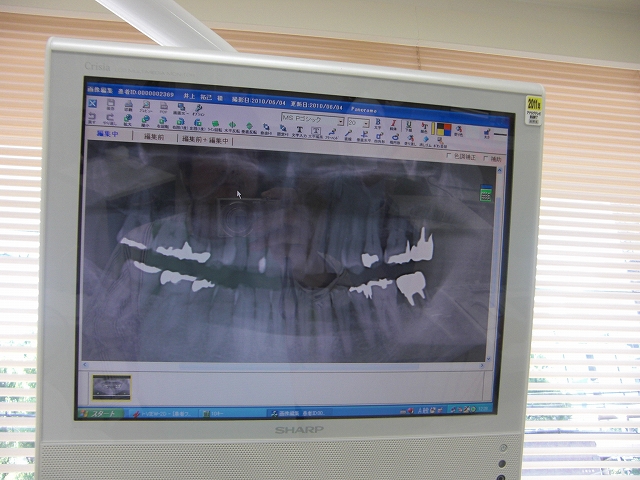Click the zoom in (拡大) icon
Image resolution: width=640 pixels, height=480 pixels.
pos(128,118)
